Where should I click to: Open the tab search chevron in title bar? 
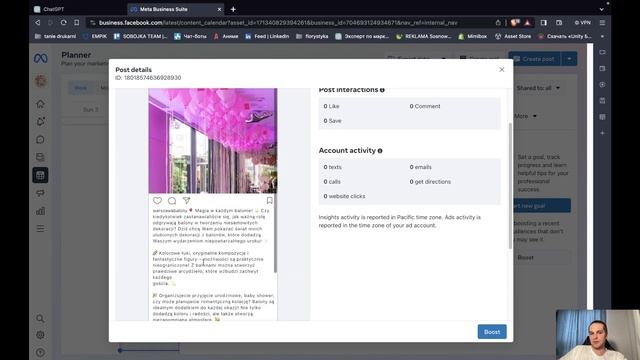[601, 9]
